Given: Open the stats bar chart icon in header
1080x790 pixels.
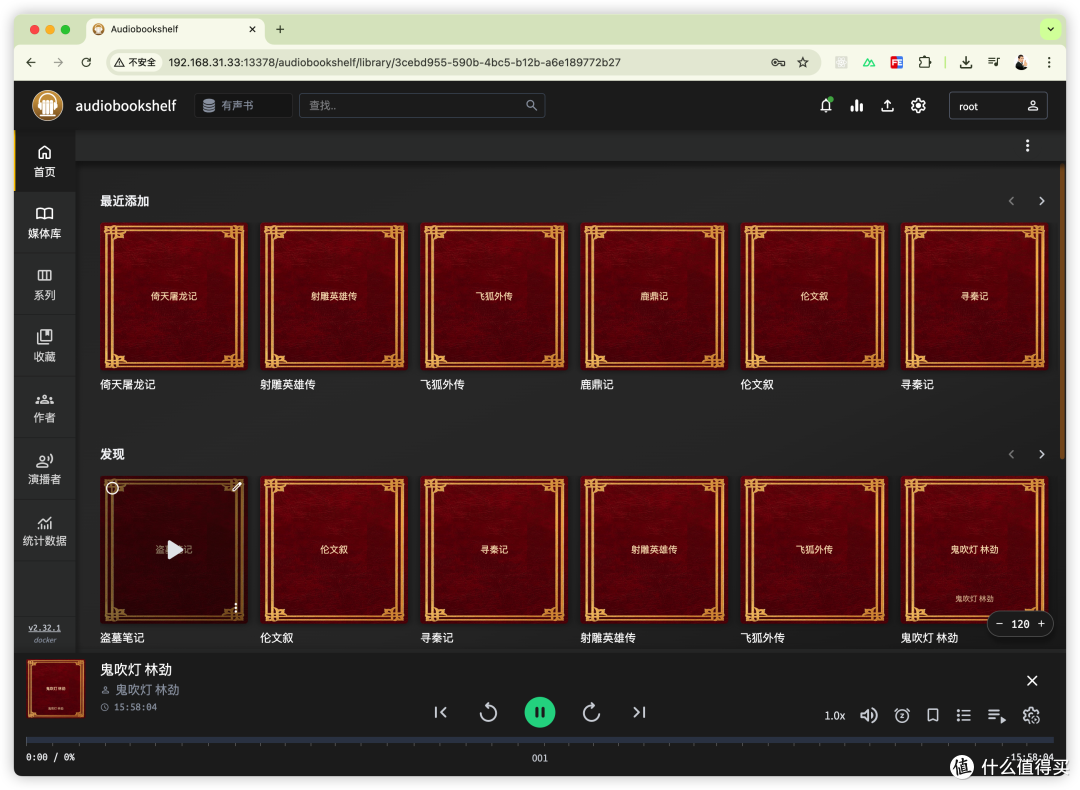Looking at the screenshot, I should pos(857,106).
